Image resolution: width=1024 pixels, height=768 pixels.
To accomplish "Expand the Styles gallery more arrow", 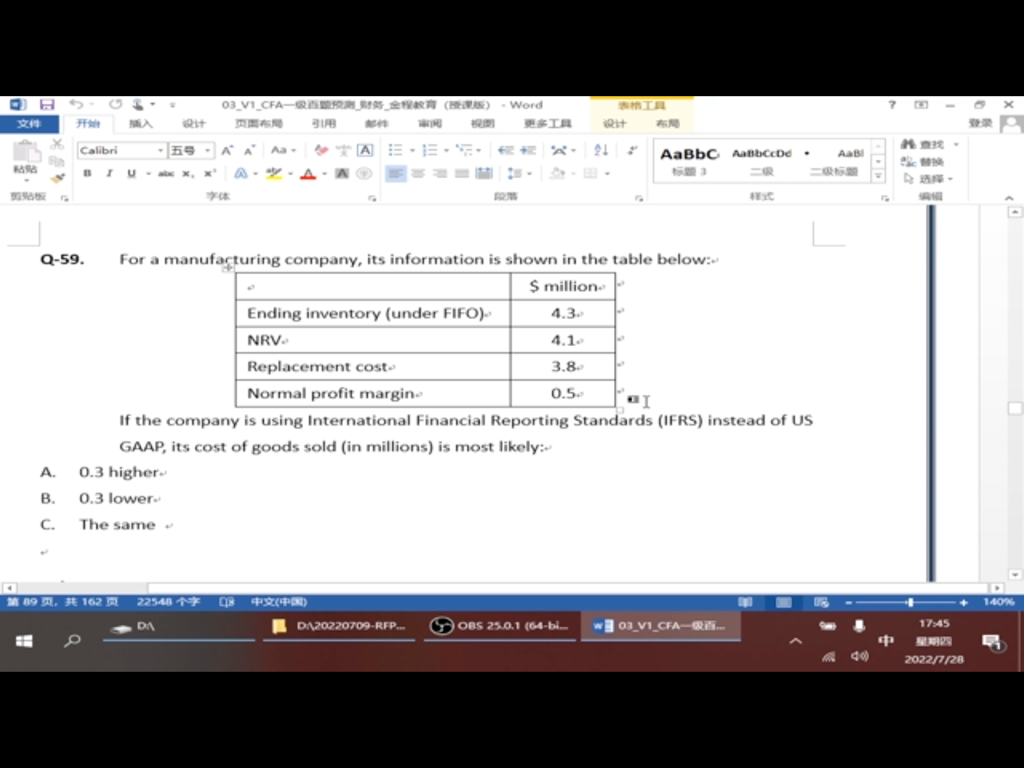I will coord(878,176).
